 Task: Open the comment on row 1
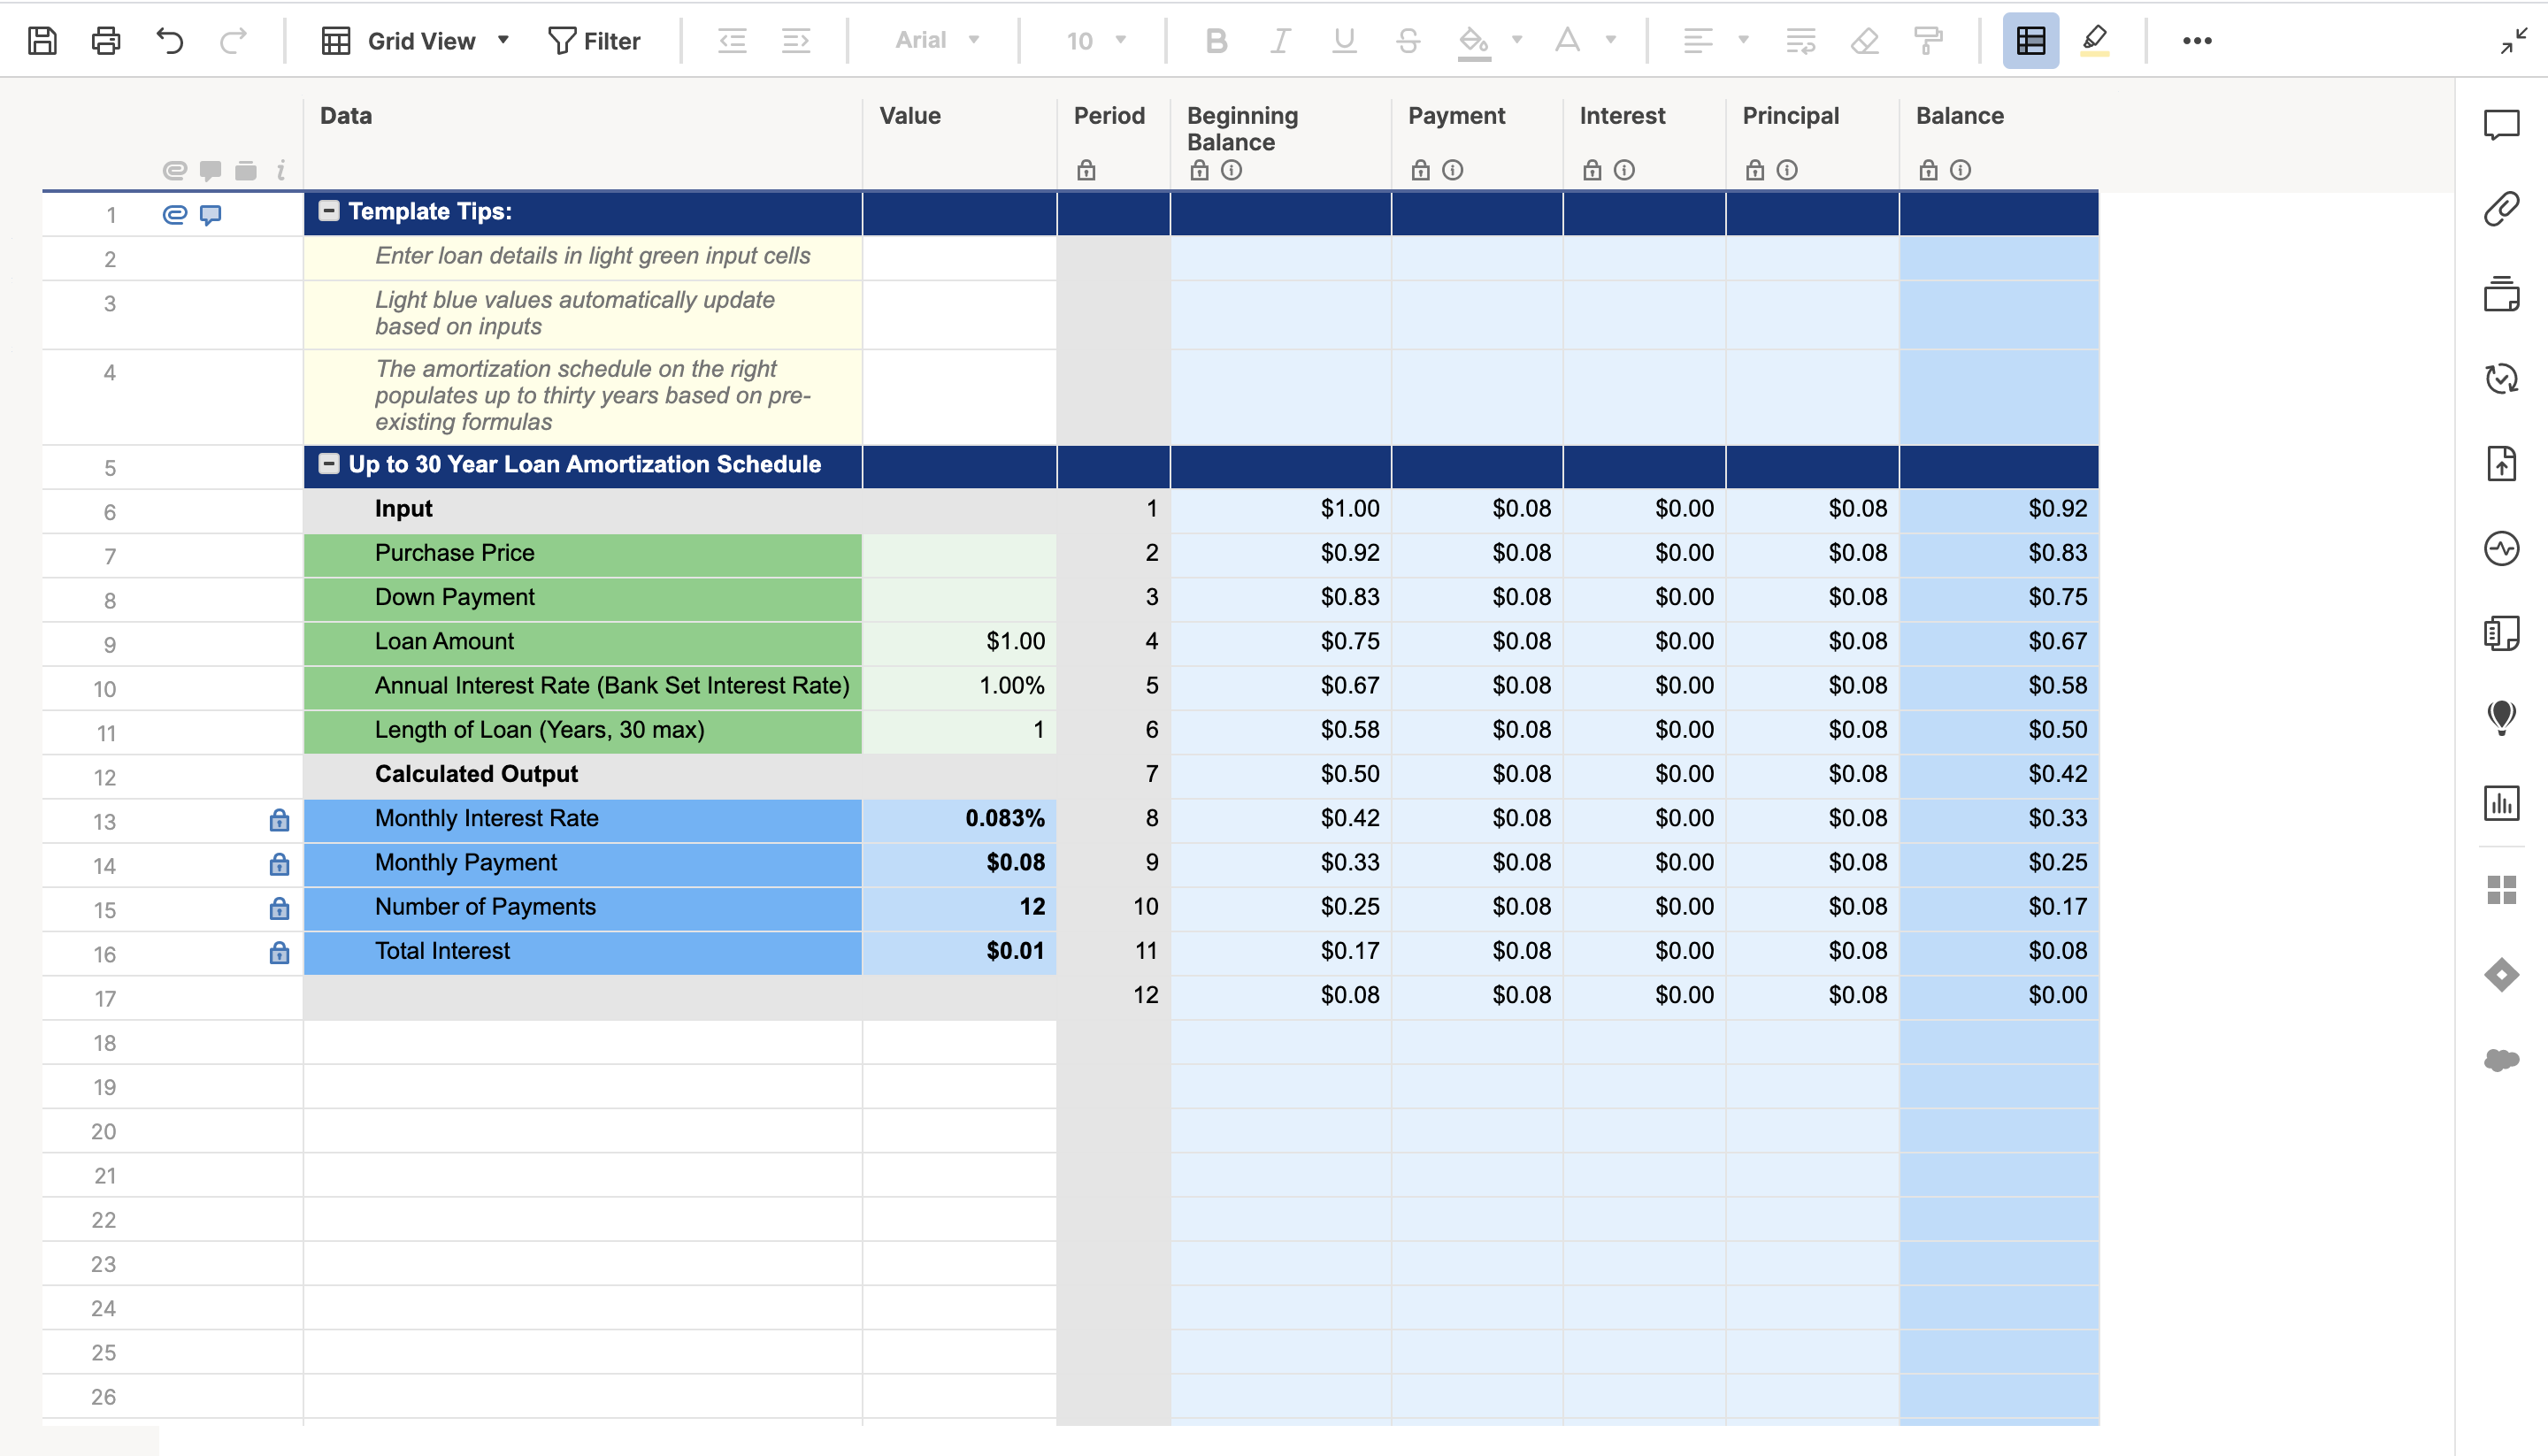tap(210, 214)
